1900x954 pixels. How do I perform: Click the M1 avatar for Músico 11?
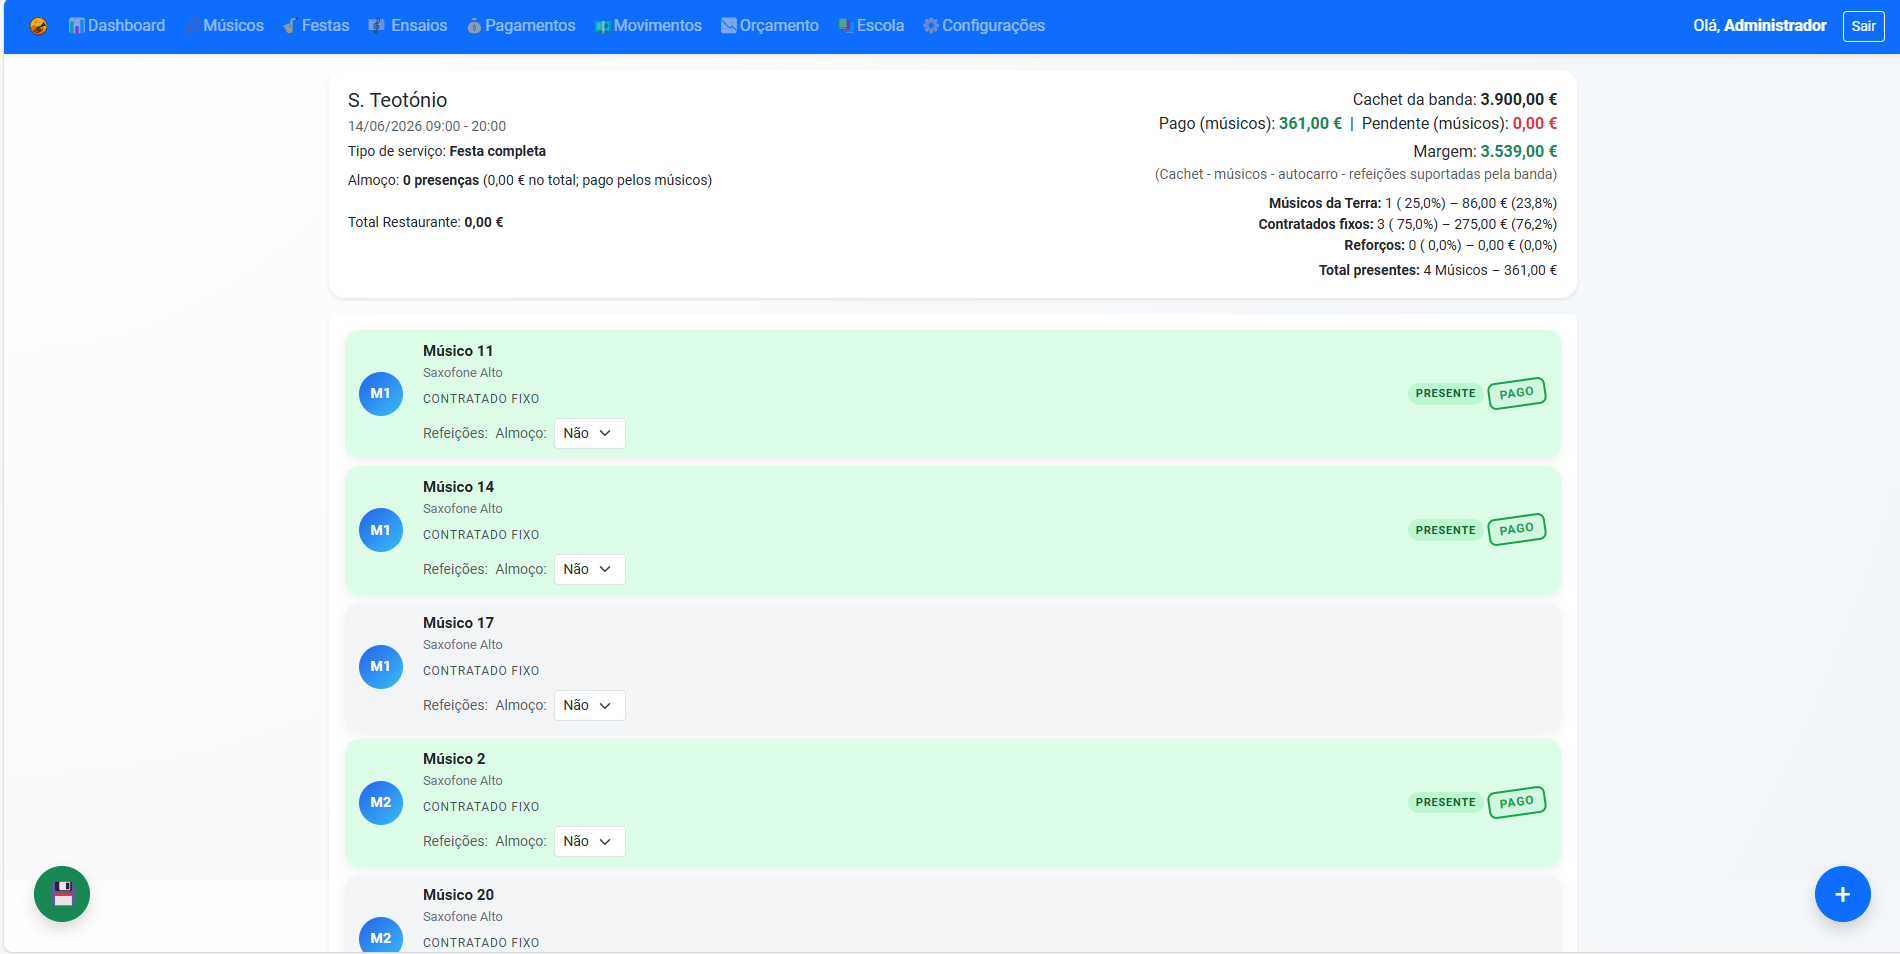(x=381, y=394)
